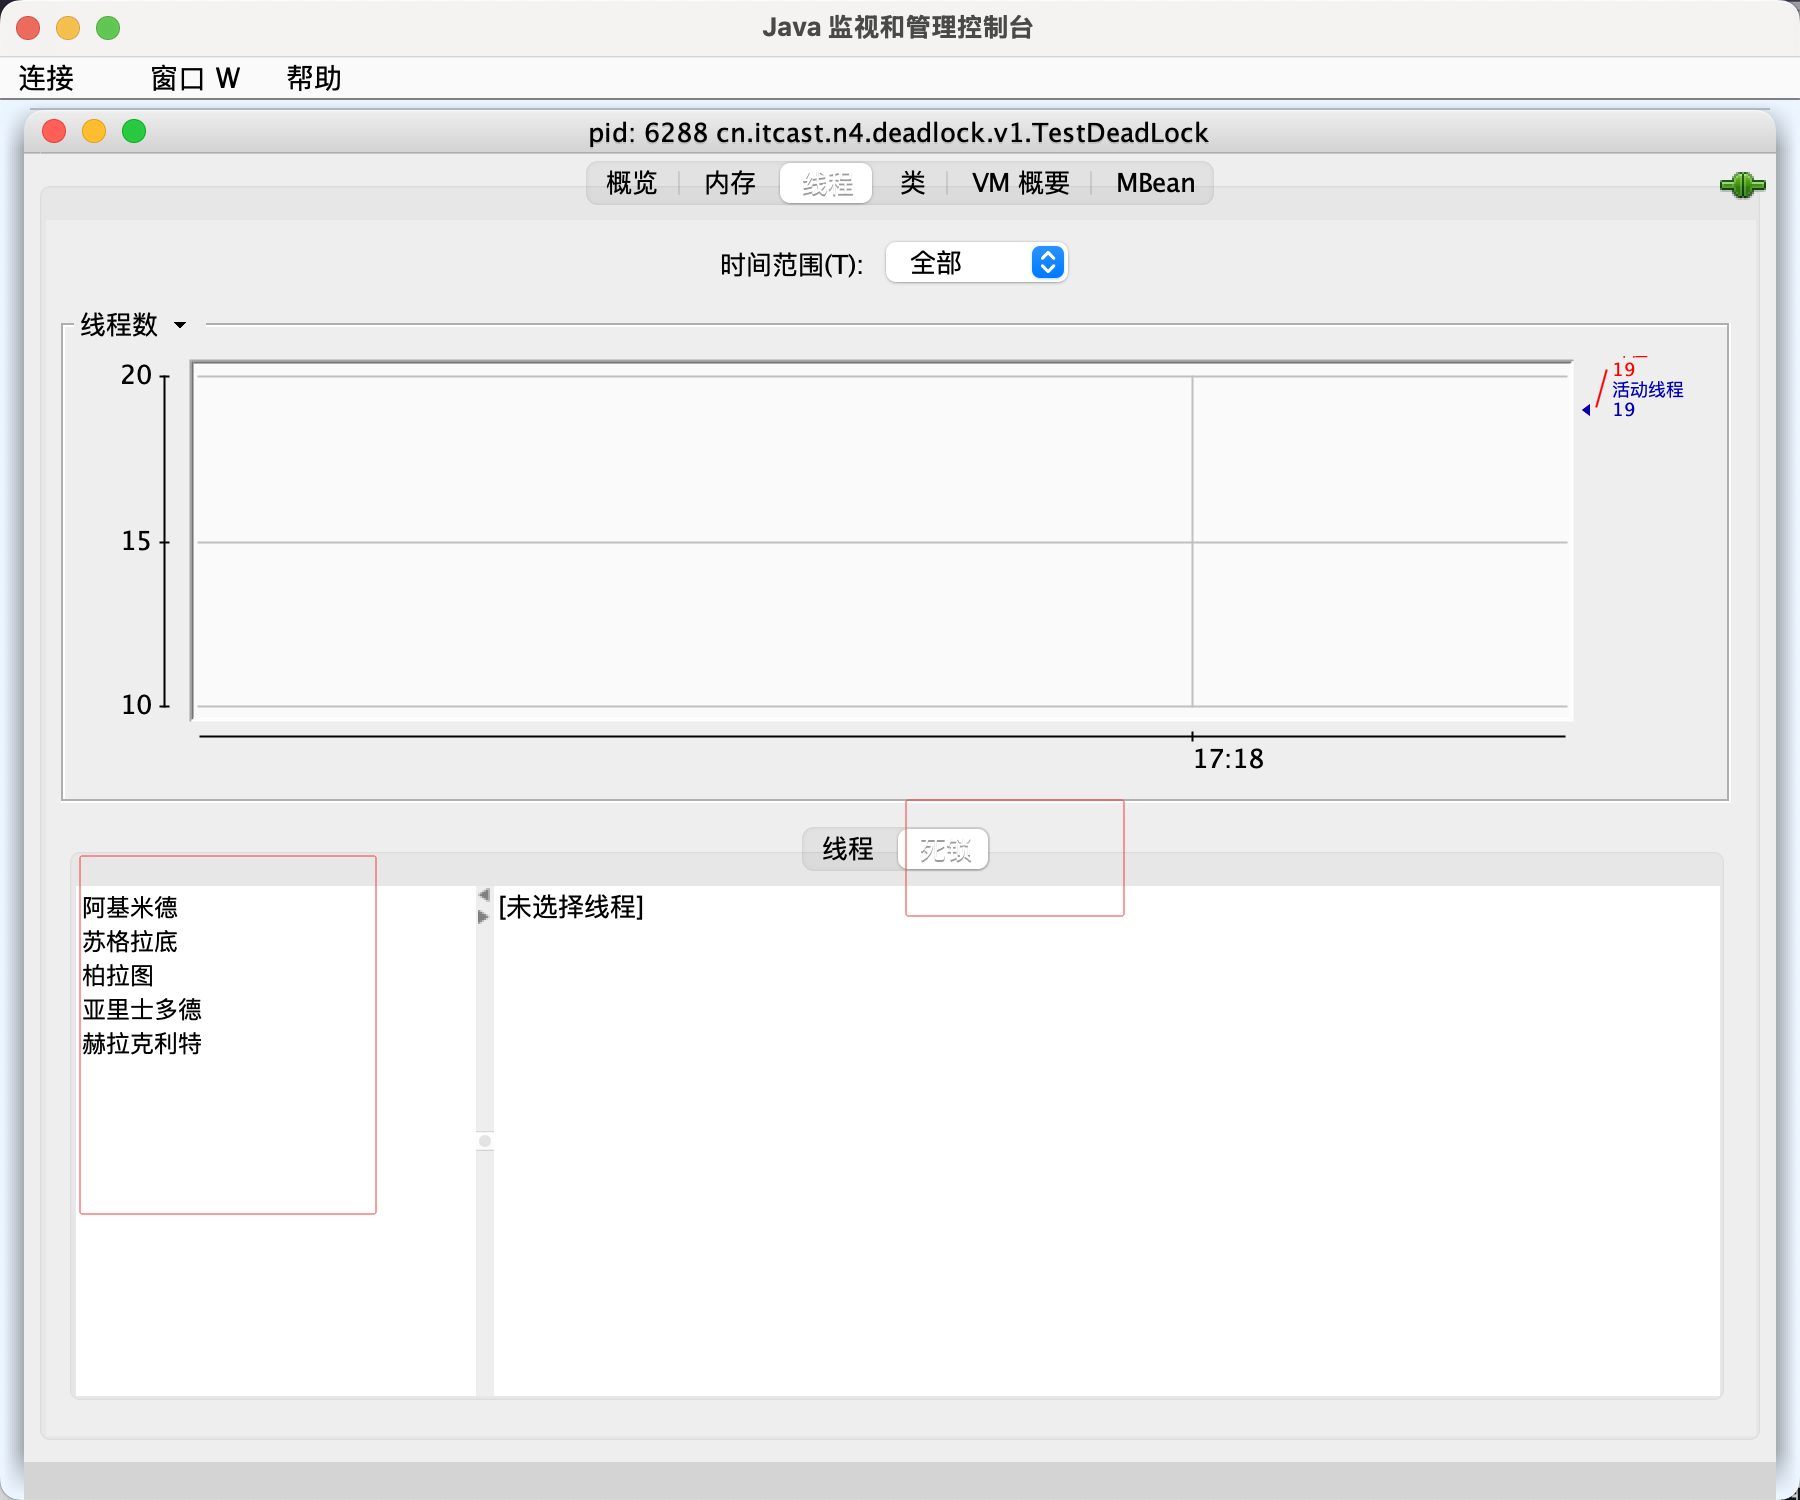Collapse thread list with left arrow
Image resolution: width=1800 pixels, height=1500 pixels.
484,895
